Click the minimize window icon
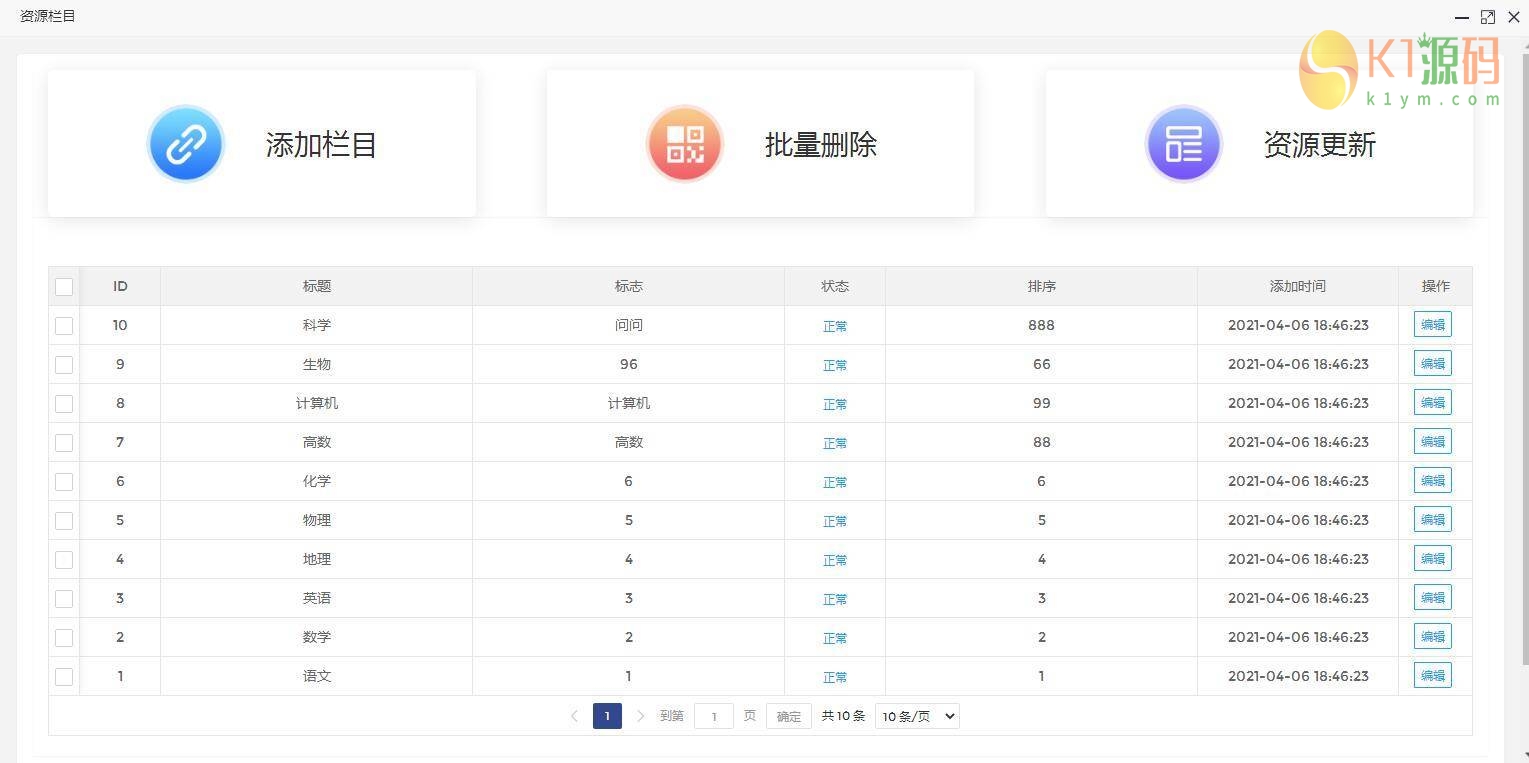The height and width of the screenshot is (763, 1529). click(1461, 16)
